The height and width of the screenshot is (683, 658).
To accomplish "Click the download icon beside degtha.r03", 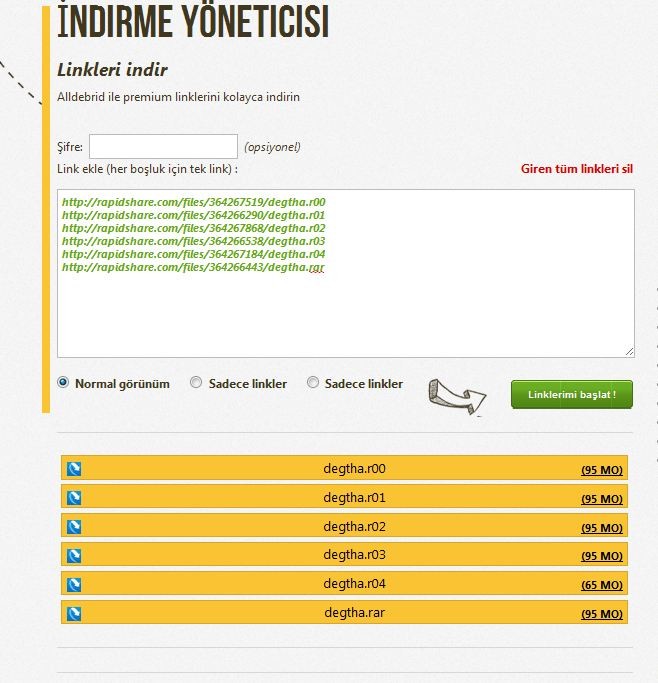I will pos(74,555).
